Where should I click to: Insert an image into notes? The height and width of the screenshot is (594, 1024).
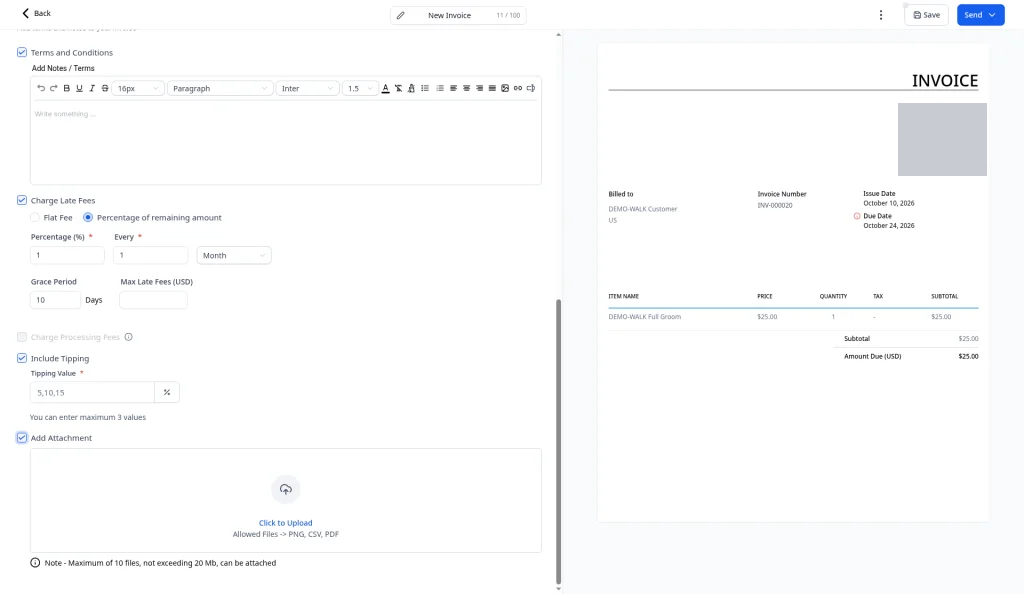coord(505,88)
